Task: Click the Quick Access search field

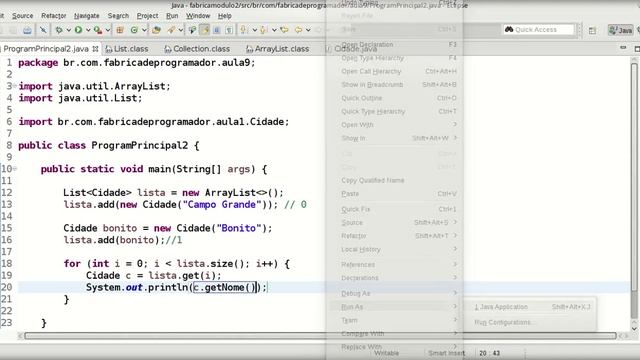Action: tap(539, 30)
